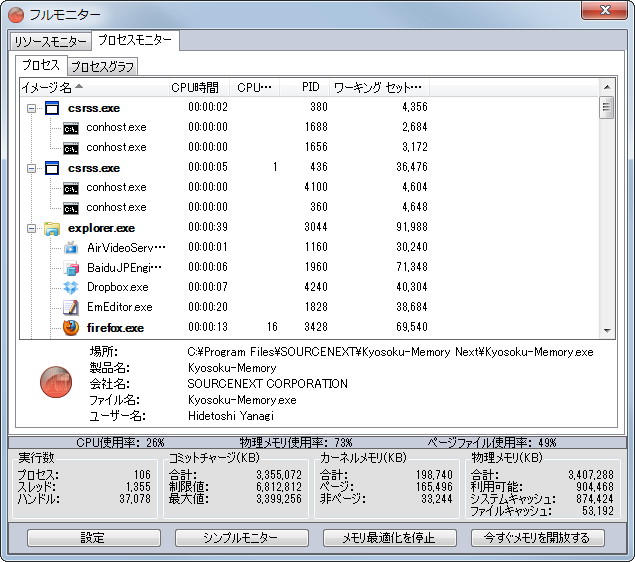
Task: Click the EmEditor.exe notepad icon
Action: coord(71,307)
